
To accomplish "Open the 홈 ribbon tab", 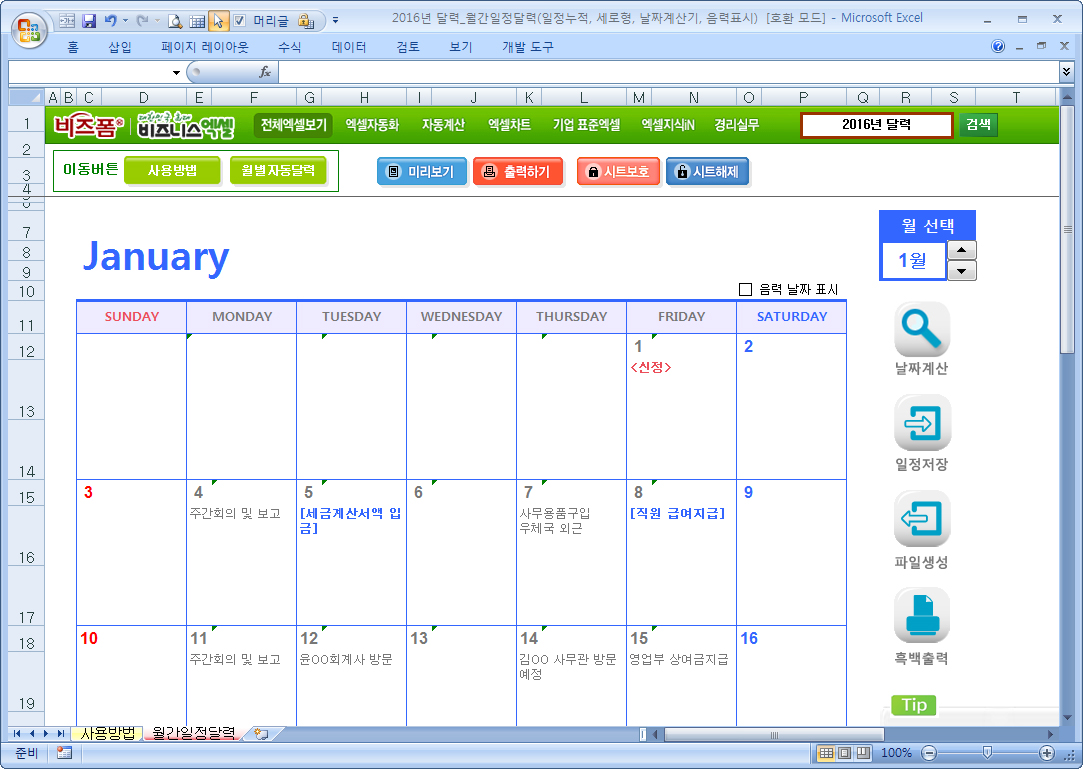I will coord(73,47).
